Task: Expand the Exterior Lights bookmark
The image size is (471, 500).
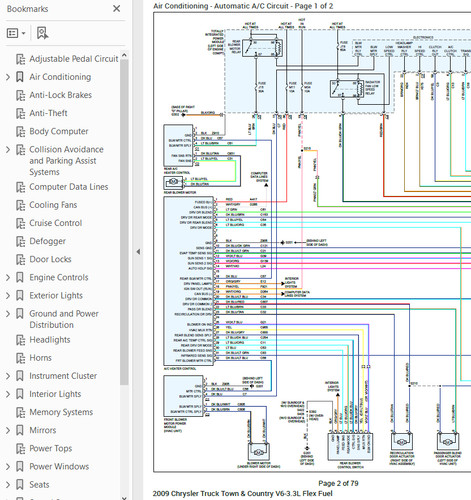Action: [8, 296]
